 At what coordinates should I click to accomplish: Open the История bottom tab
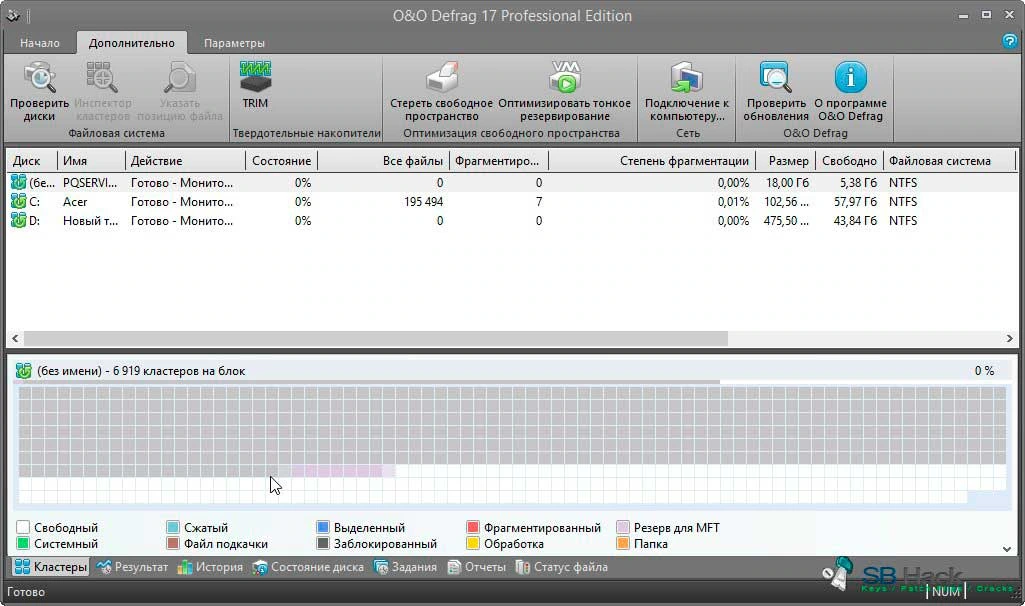[210, 567]
